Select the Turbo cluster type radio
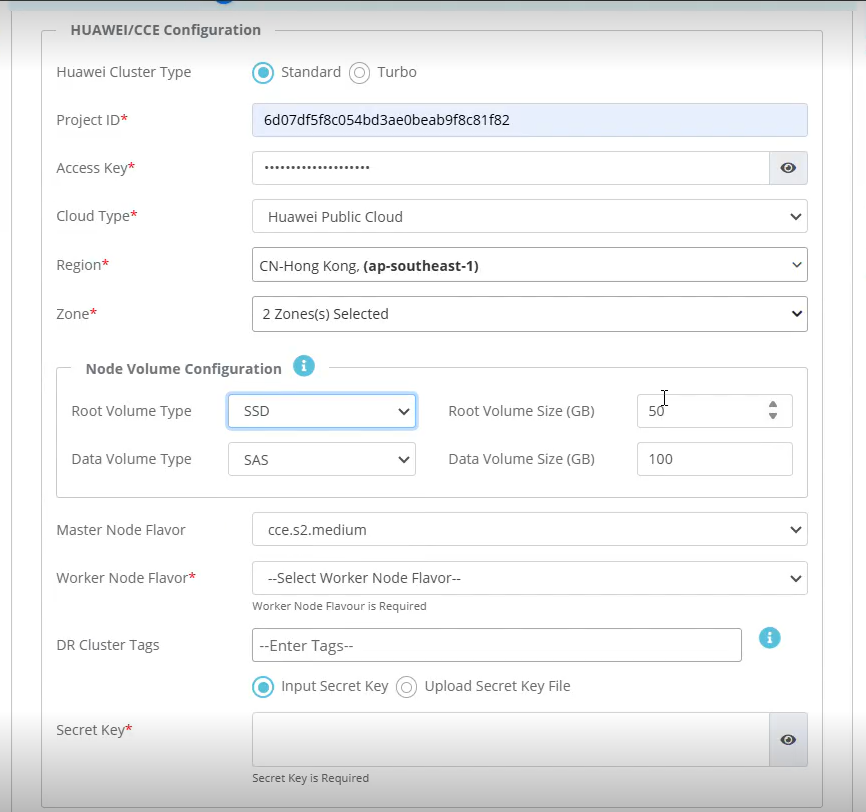Image resolution: width=866 pixels, height=812 pixels. click(359, 72)
